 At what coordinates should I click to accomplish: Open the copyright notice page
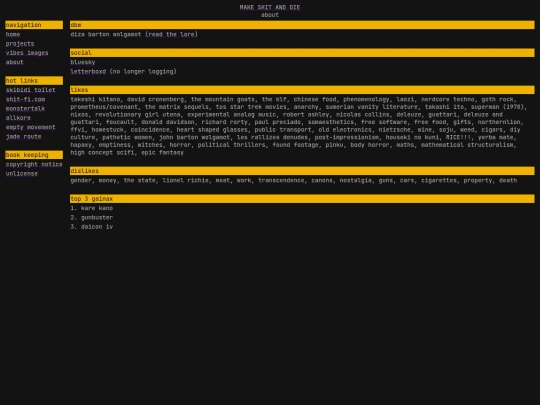click(x=34, y=165)
